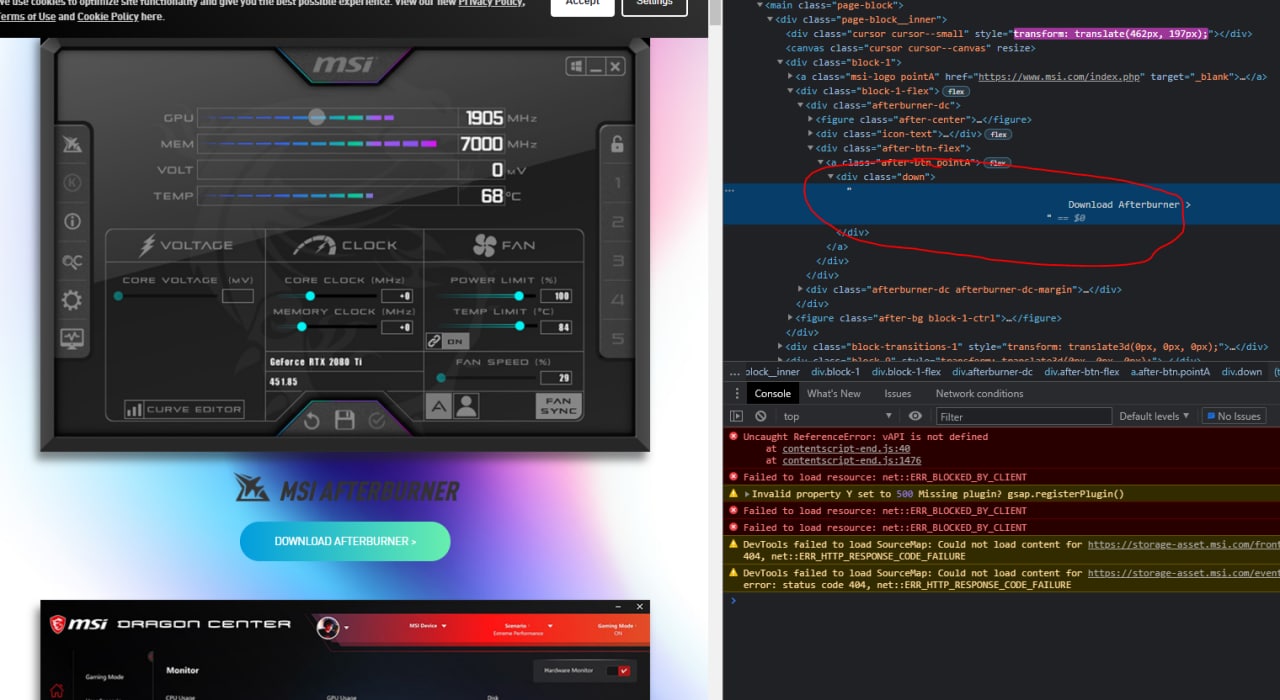
Task: Open Afterburner information (i) icon
Action: pos(72,222)
